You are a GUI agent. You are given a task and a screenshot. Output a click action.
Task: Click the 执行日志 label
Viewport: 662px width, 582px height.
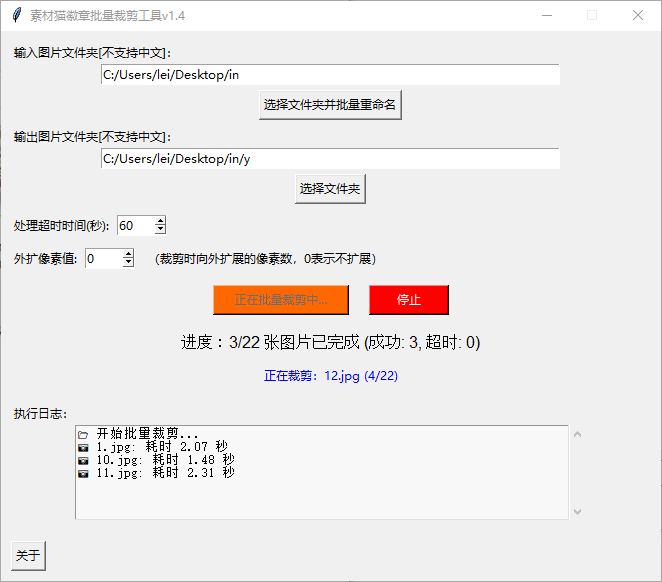41,413
